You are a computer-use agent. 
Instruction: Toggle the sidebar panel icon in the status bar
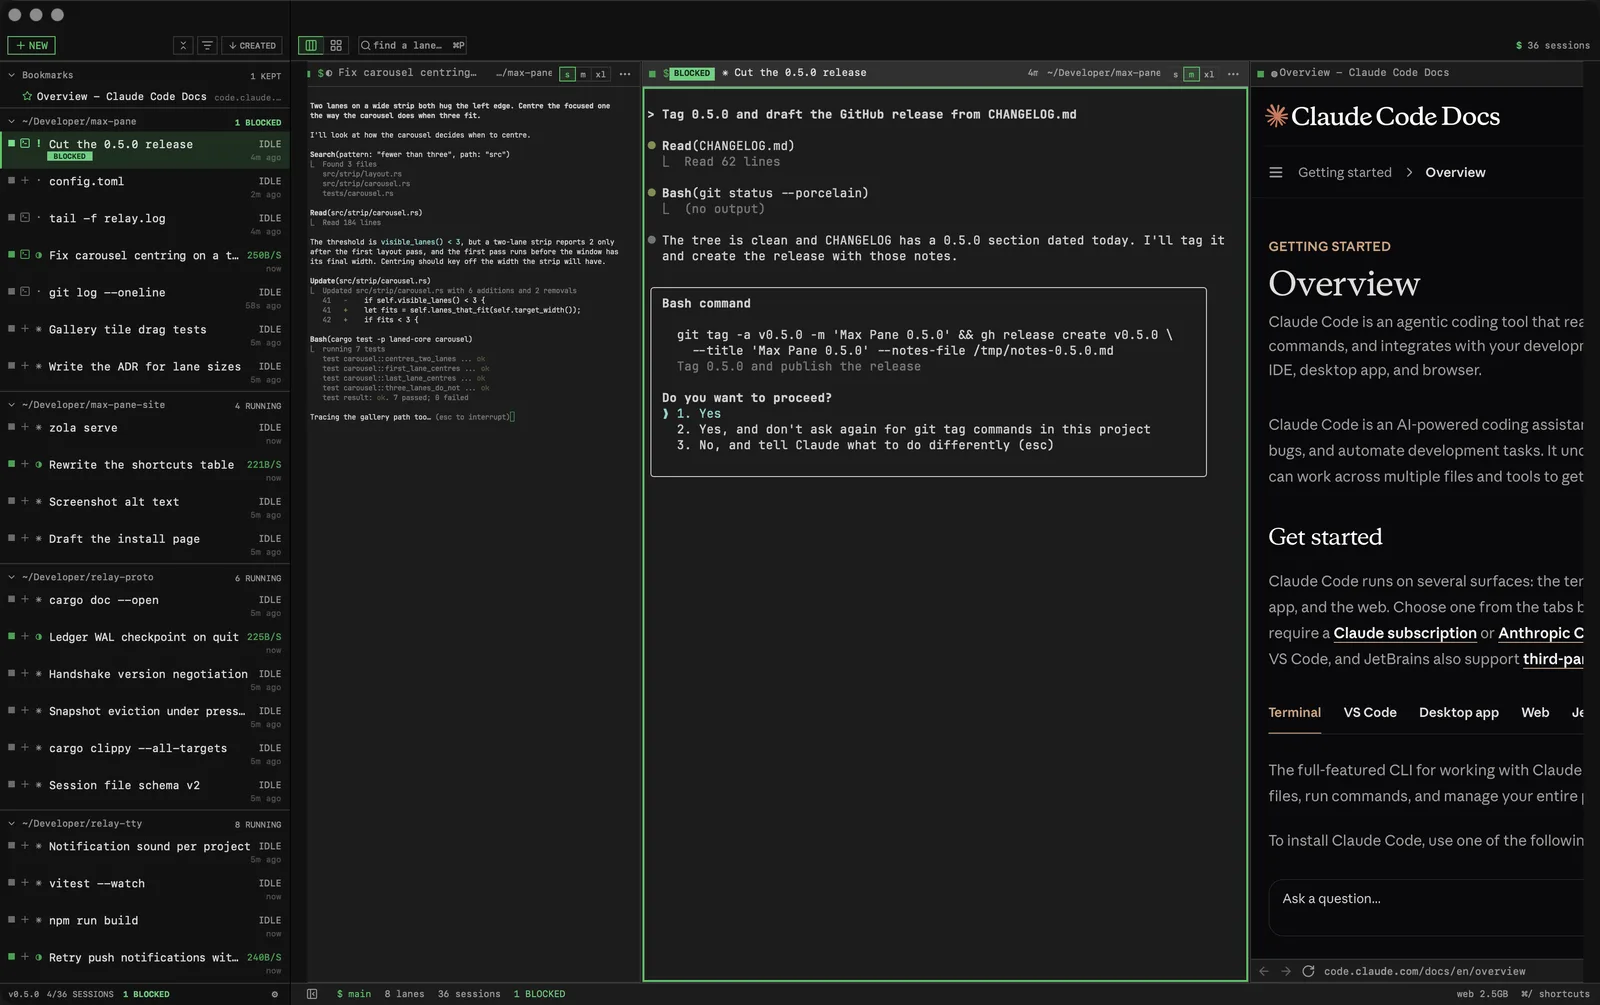(x=312, y=994)
